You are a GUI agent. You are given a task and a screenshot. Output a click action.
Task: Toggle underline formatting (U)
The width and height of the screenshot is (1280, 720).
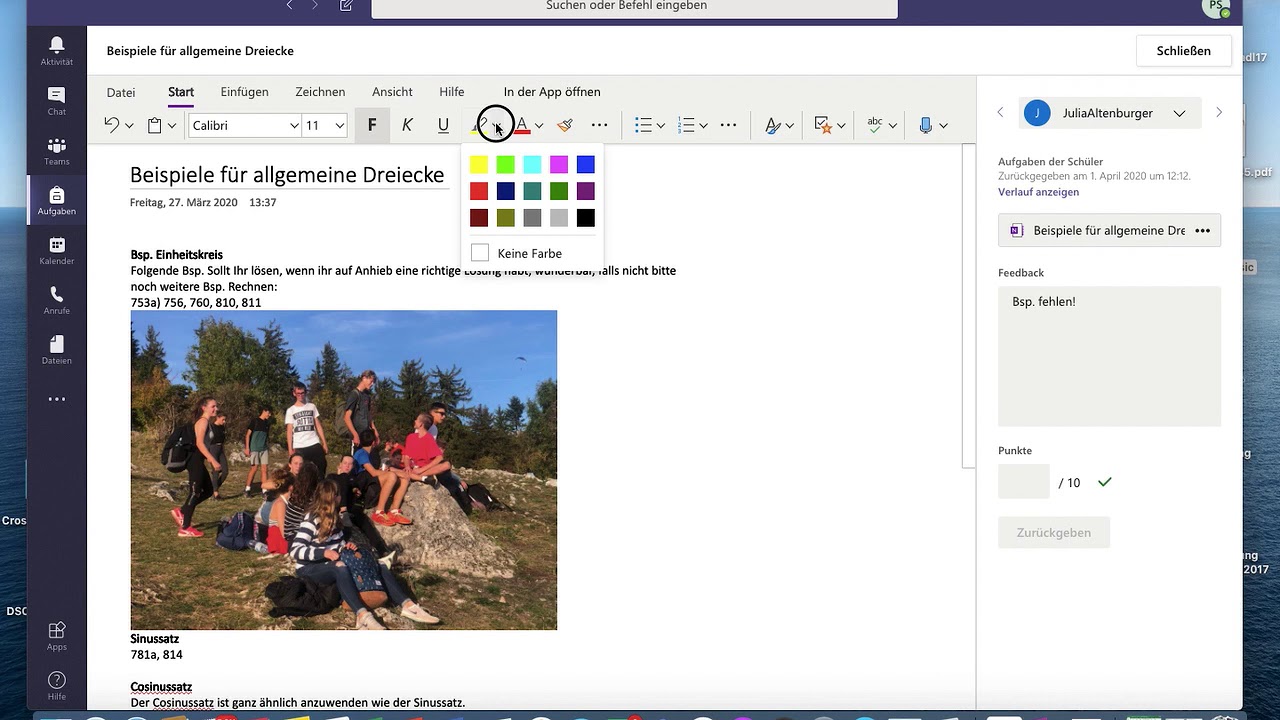443,125
